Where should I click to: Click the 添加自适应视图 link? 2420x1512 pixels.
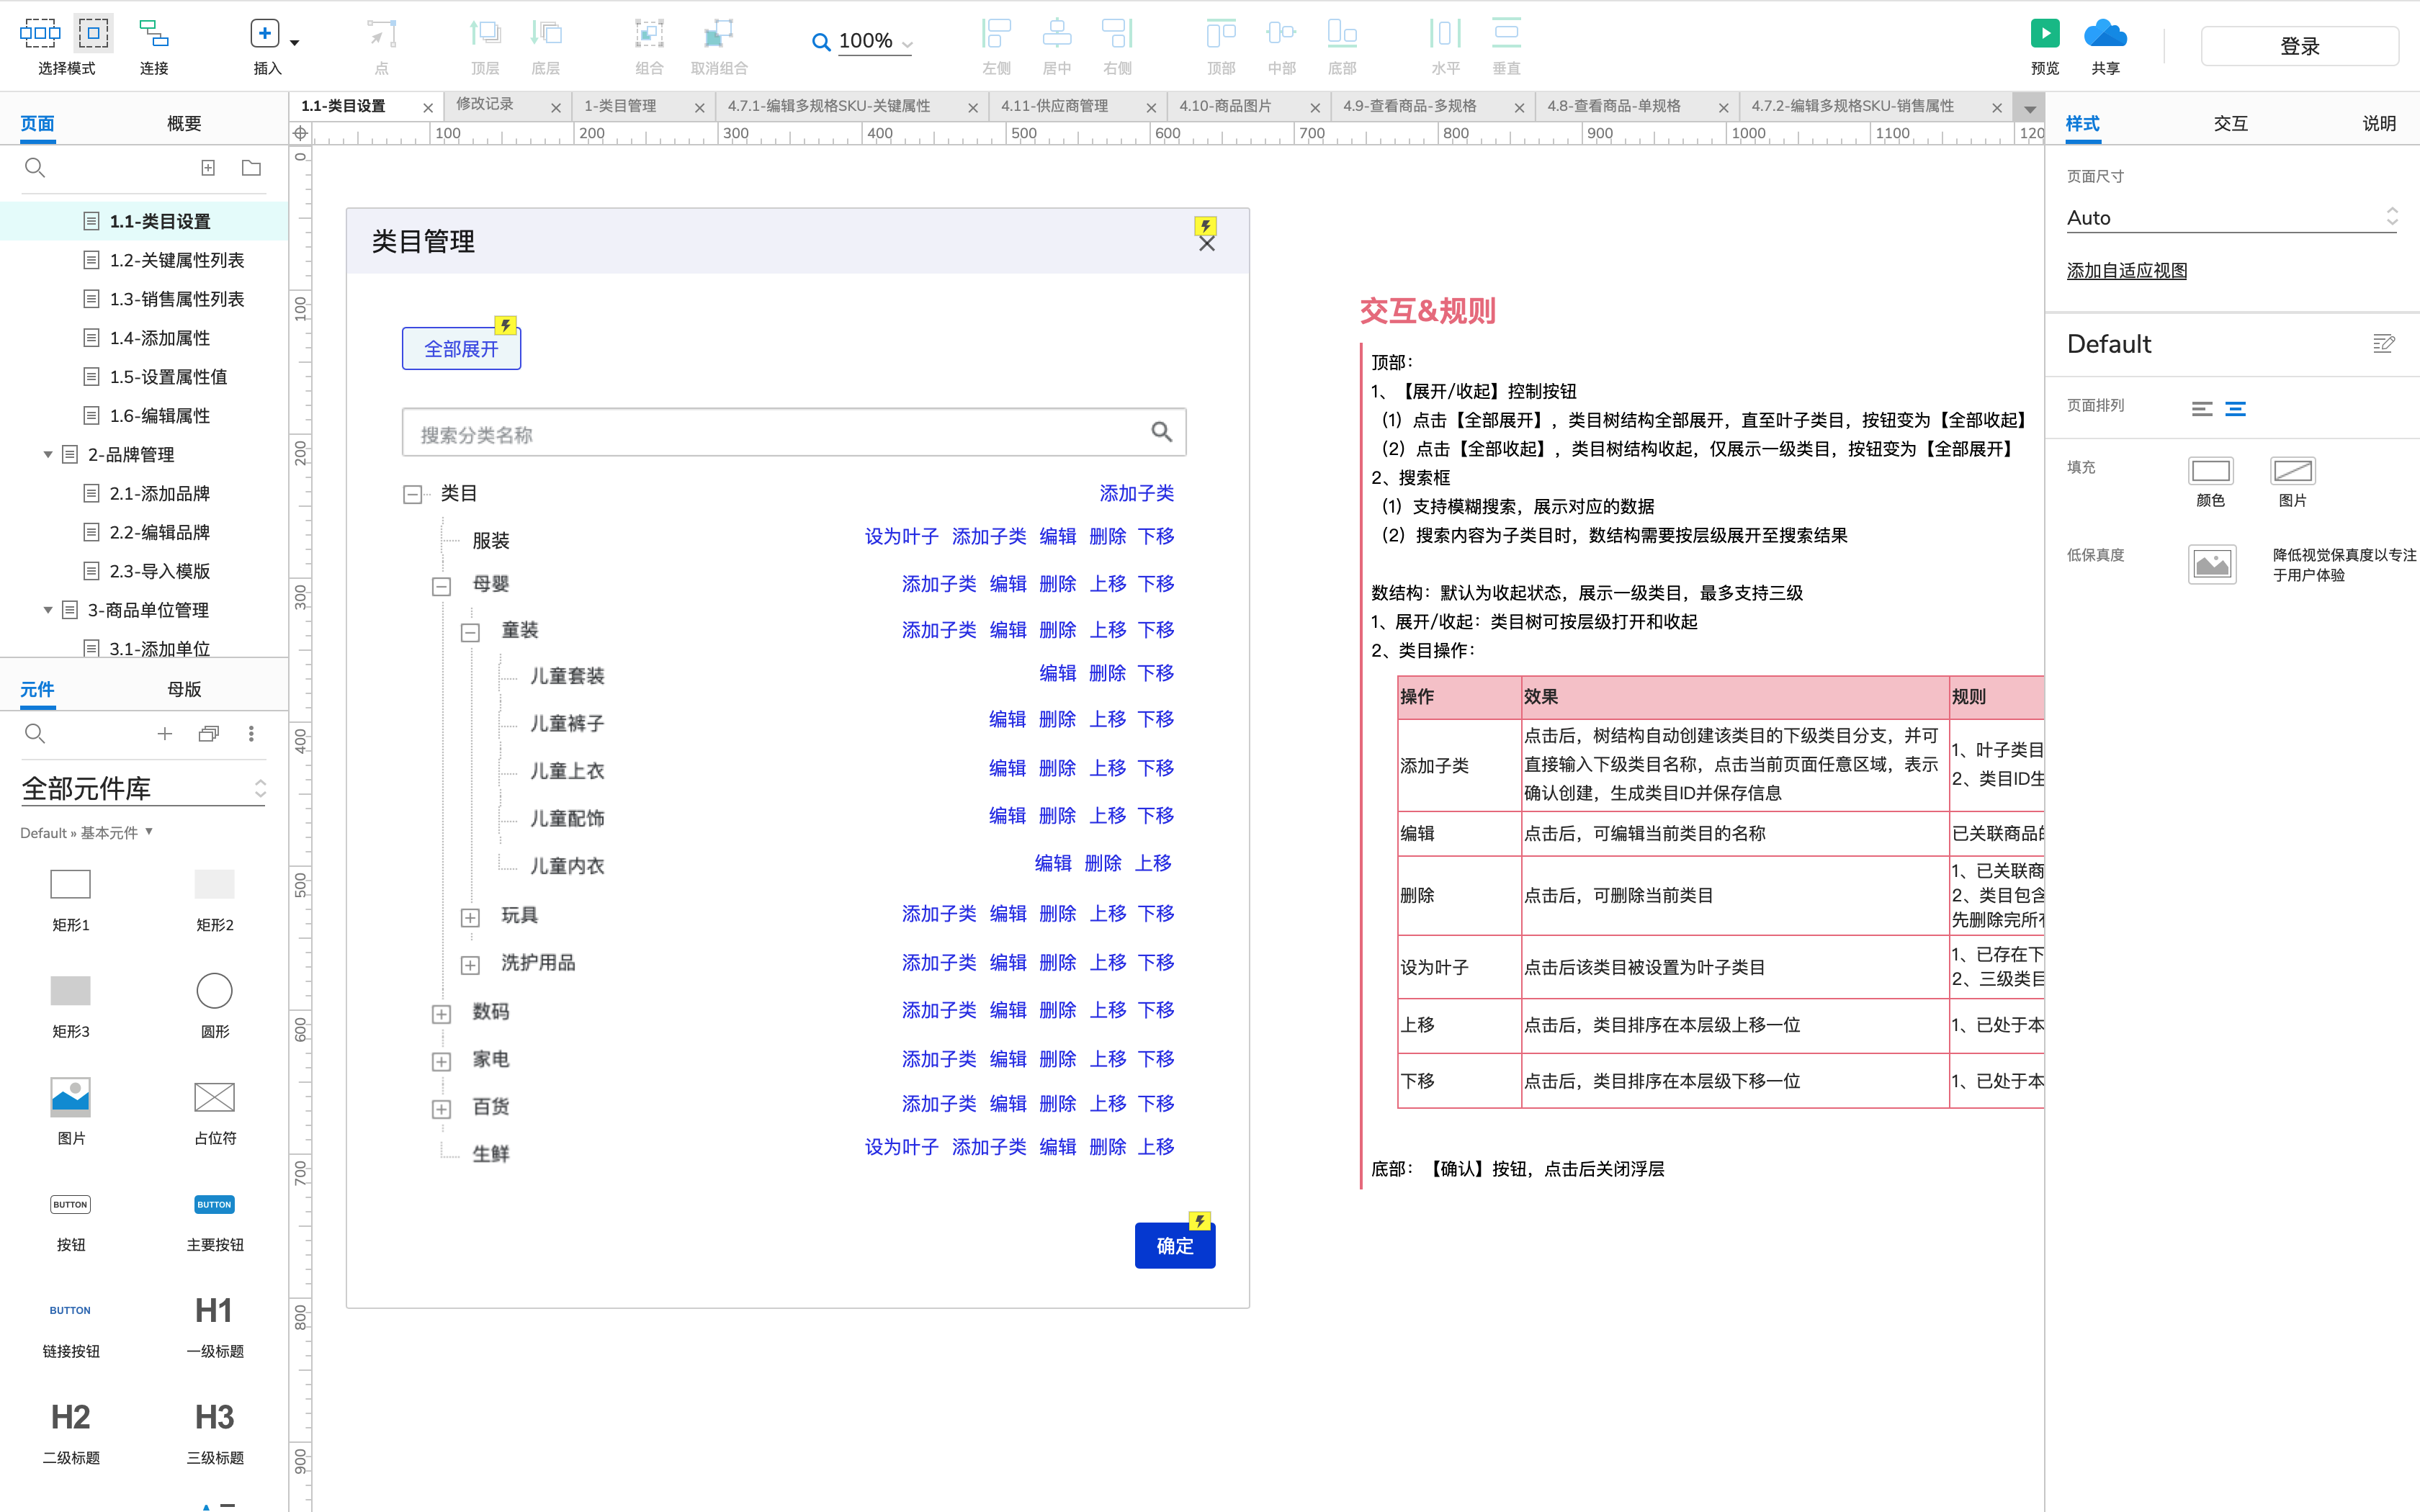coord(2126,271)
